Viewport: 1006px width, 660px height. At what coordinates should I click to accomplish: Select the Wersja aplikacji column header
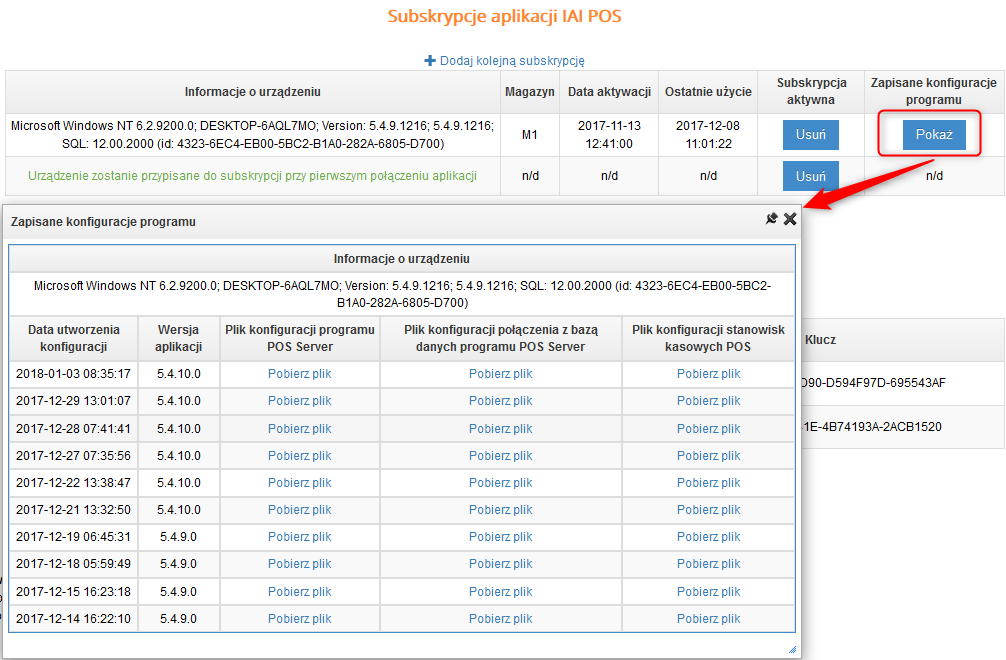pyautogui.click(x=178, y=338)
